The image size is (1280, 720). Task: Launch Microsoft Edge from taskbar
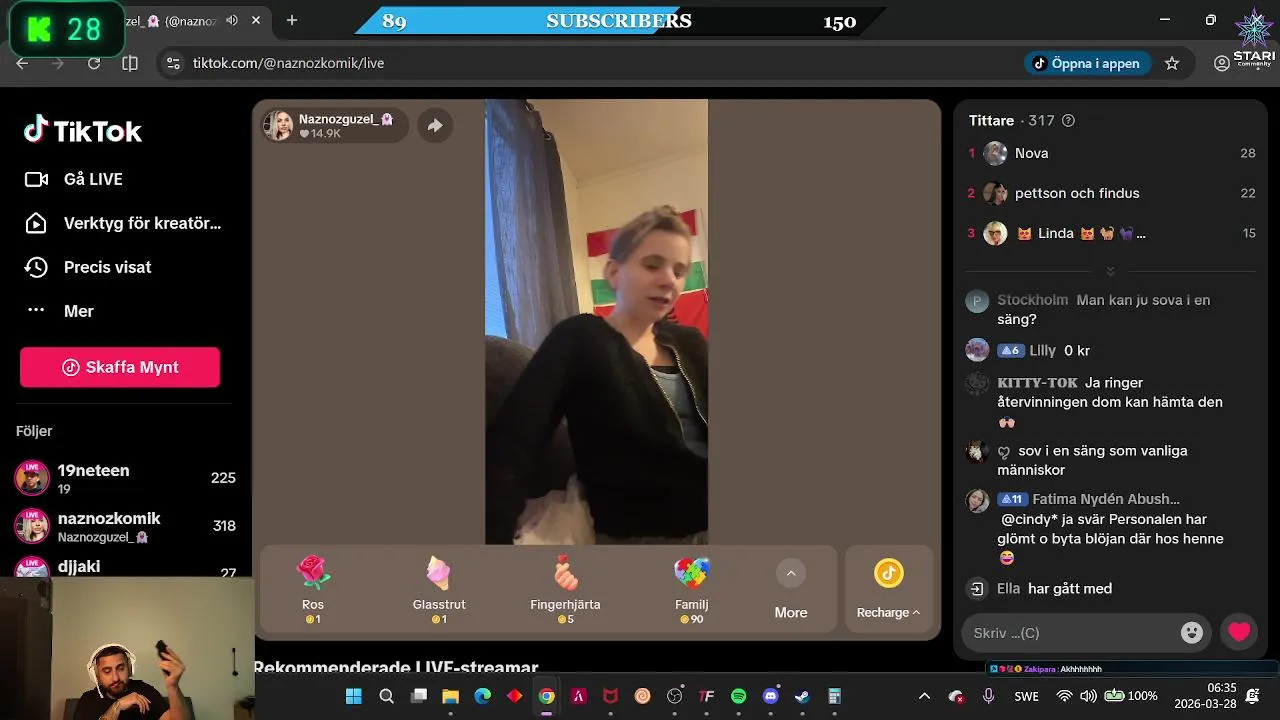pos(483,696)
